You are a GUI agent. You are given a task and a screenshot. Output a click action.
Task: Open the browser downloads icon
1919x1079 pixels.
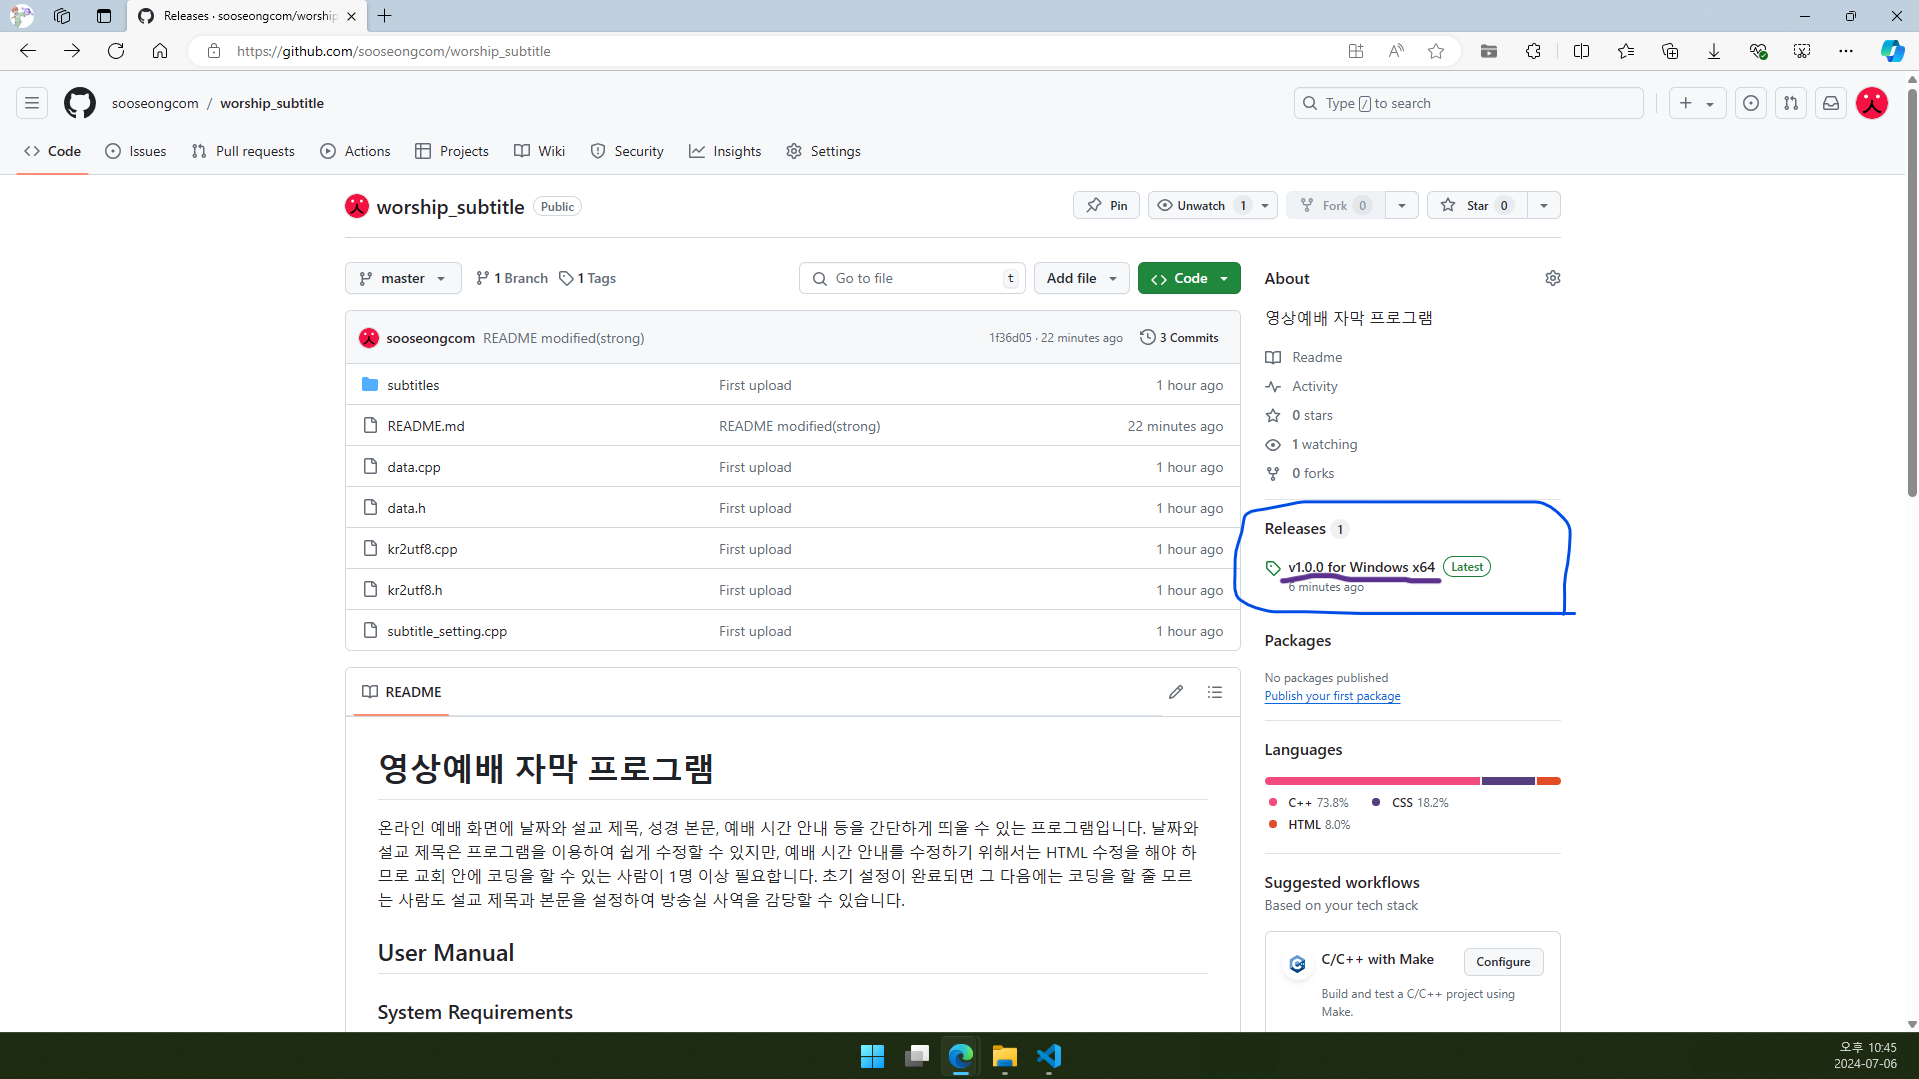(x=1714, y=51)
